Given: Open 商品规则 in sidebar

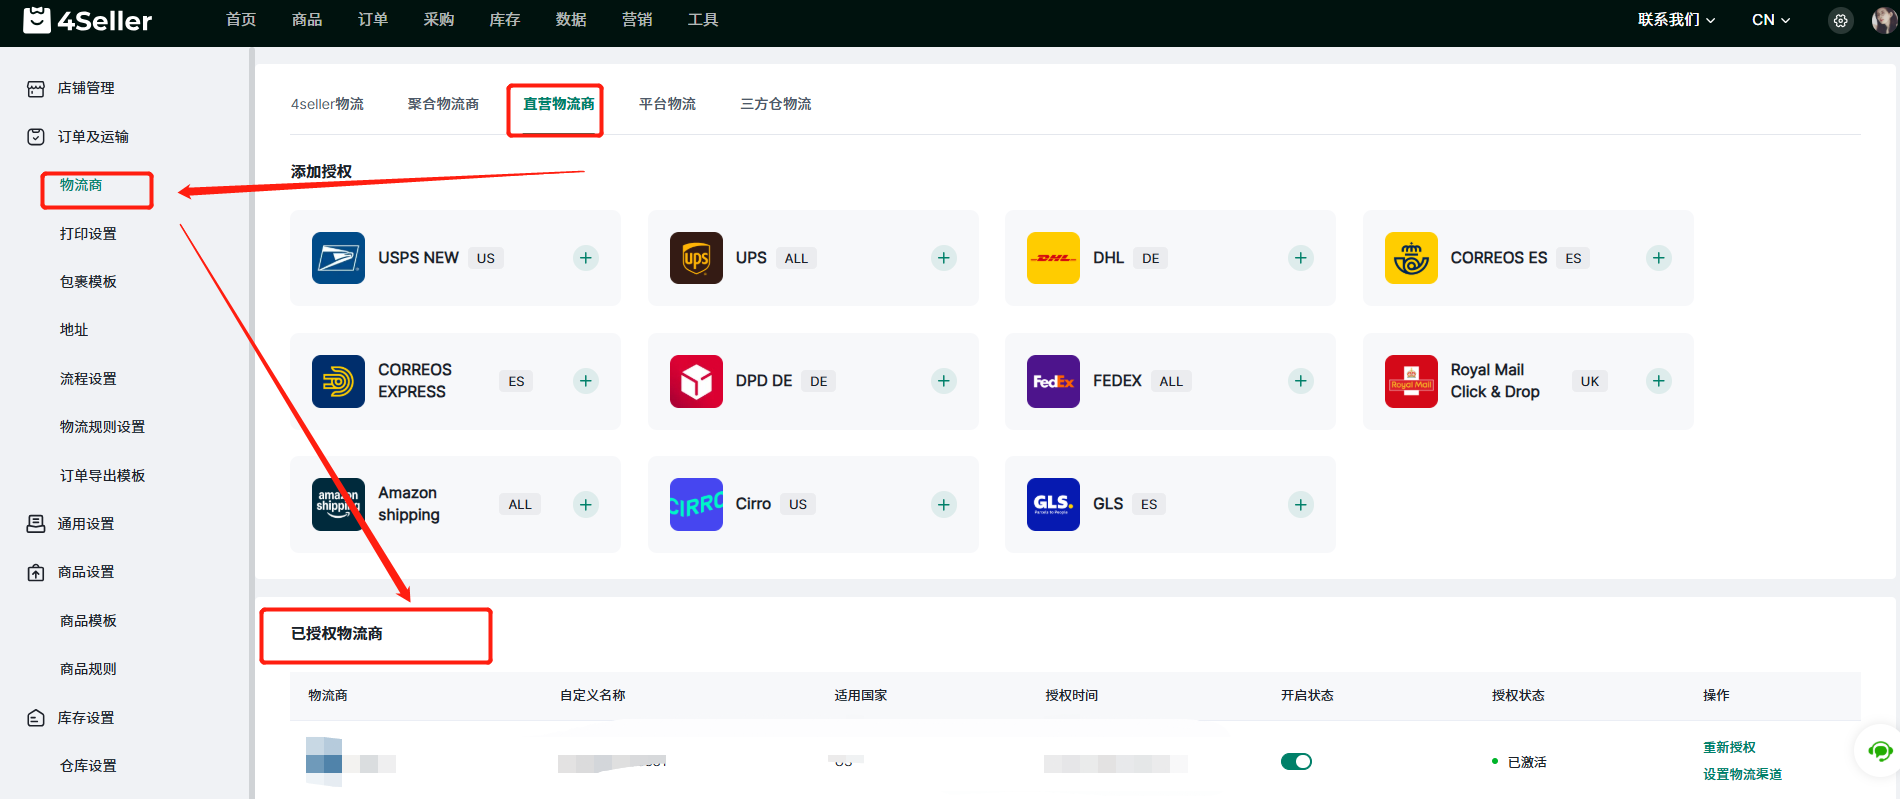Looking at the screenshot, I should point(88,669).
